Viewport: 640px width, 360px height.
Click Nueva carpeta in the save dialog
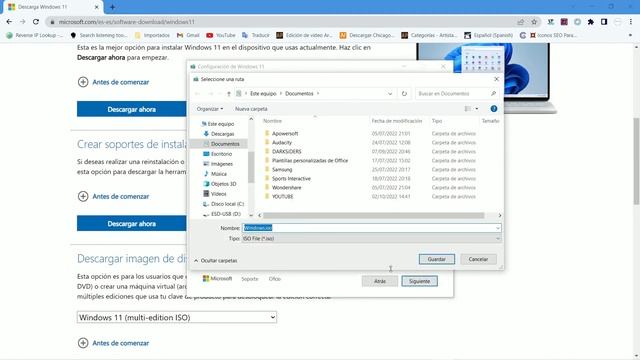click(251, 109)
